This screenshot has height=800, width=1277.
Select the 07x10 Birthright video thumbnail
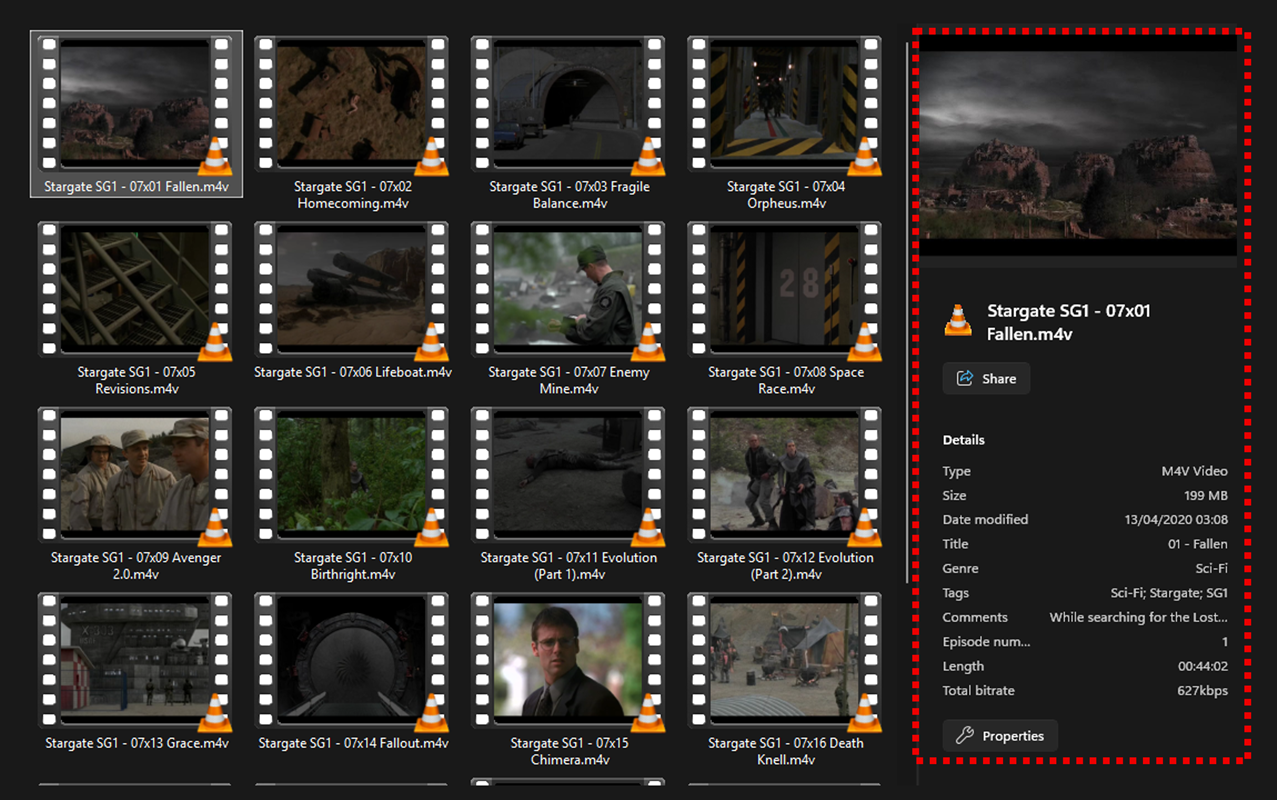pyautogui.click(x=352, y=475)
